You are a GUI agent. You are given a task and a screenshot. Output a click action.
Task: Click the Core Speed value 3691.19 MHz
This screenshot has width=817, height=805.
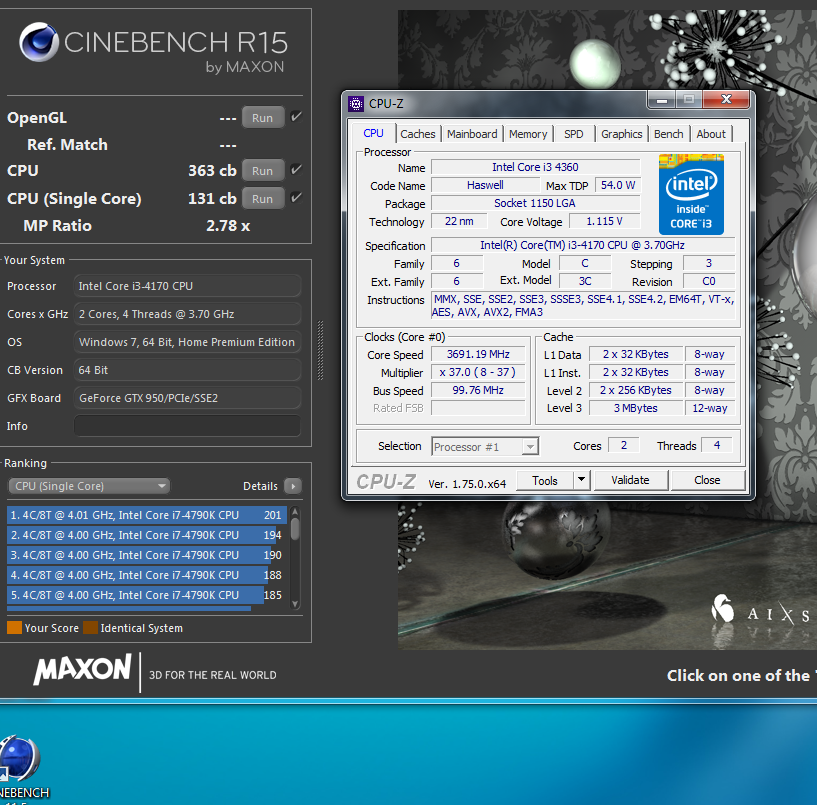click(478, 354)
